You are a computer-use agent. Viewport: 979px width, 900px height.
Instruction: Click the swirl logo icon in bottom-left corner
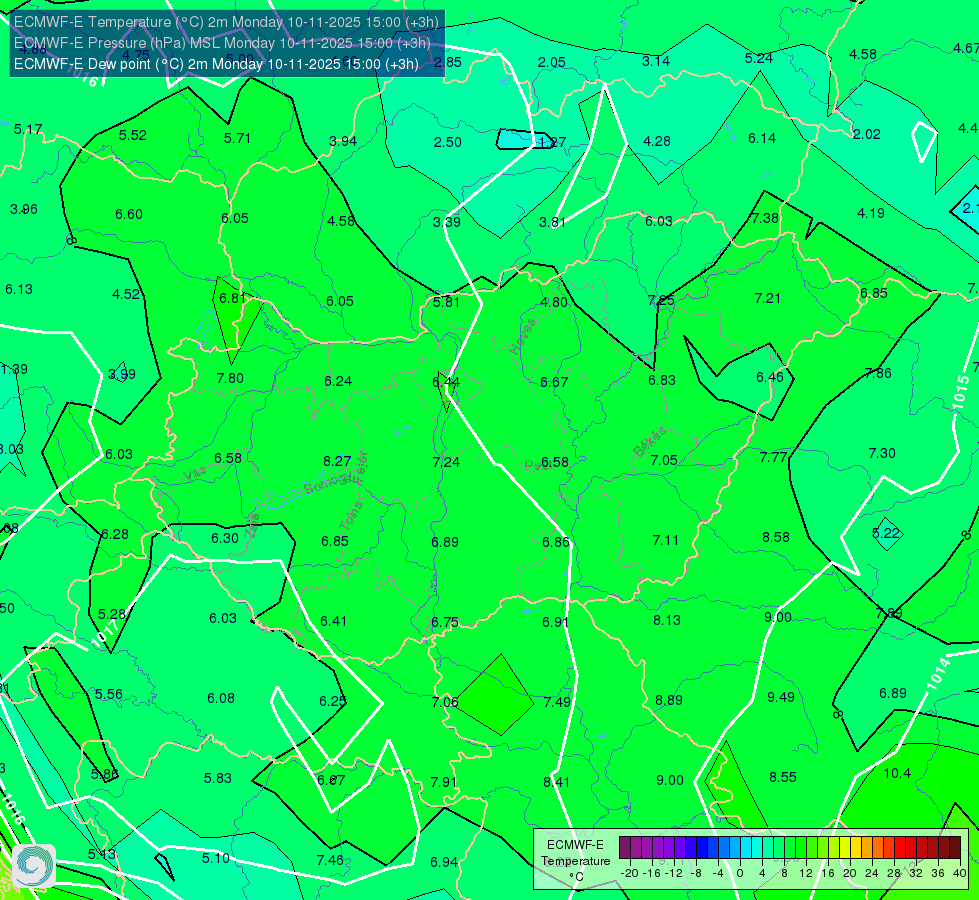coord(34,866)
